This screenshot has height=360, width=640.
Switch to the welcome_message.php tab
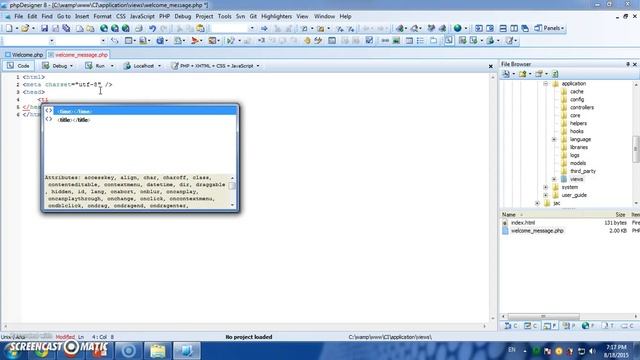pyautogui.click(x=78, y=55)
